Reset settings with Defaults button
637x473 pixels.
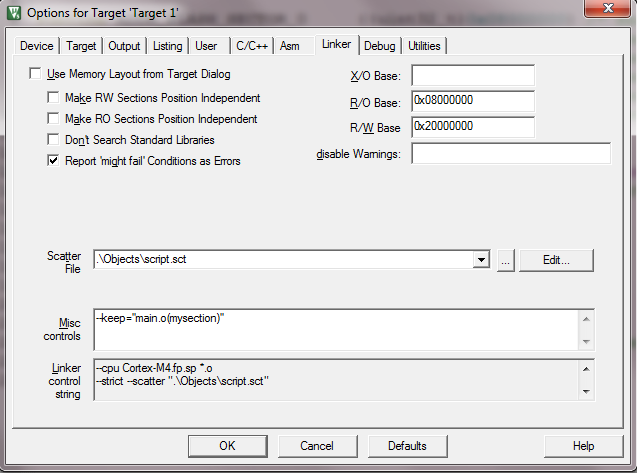[407, 446]
